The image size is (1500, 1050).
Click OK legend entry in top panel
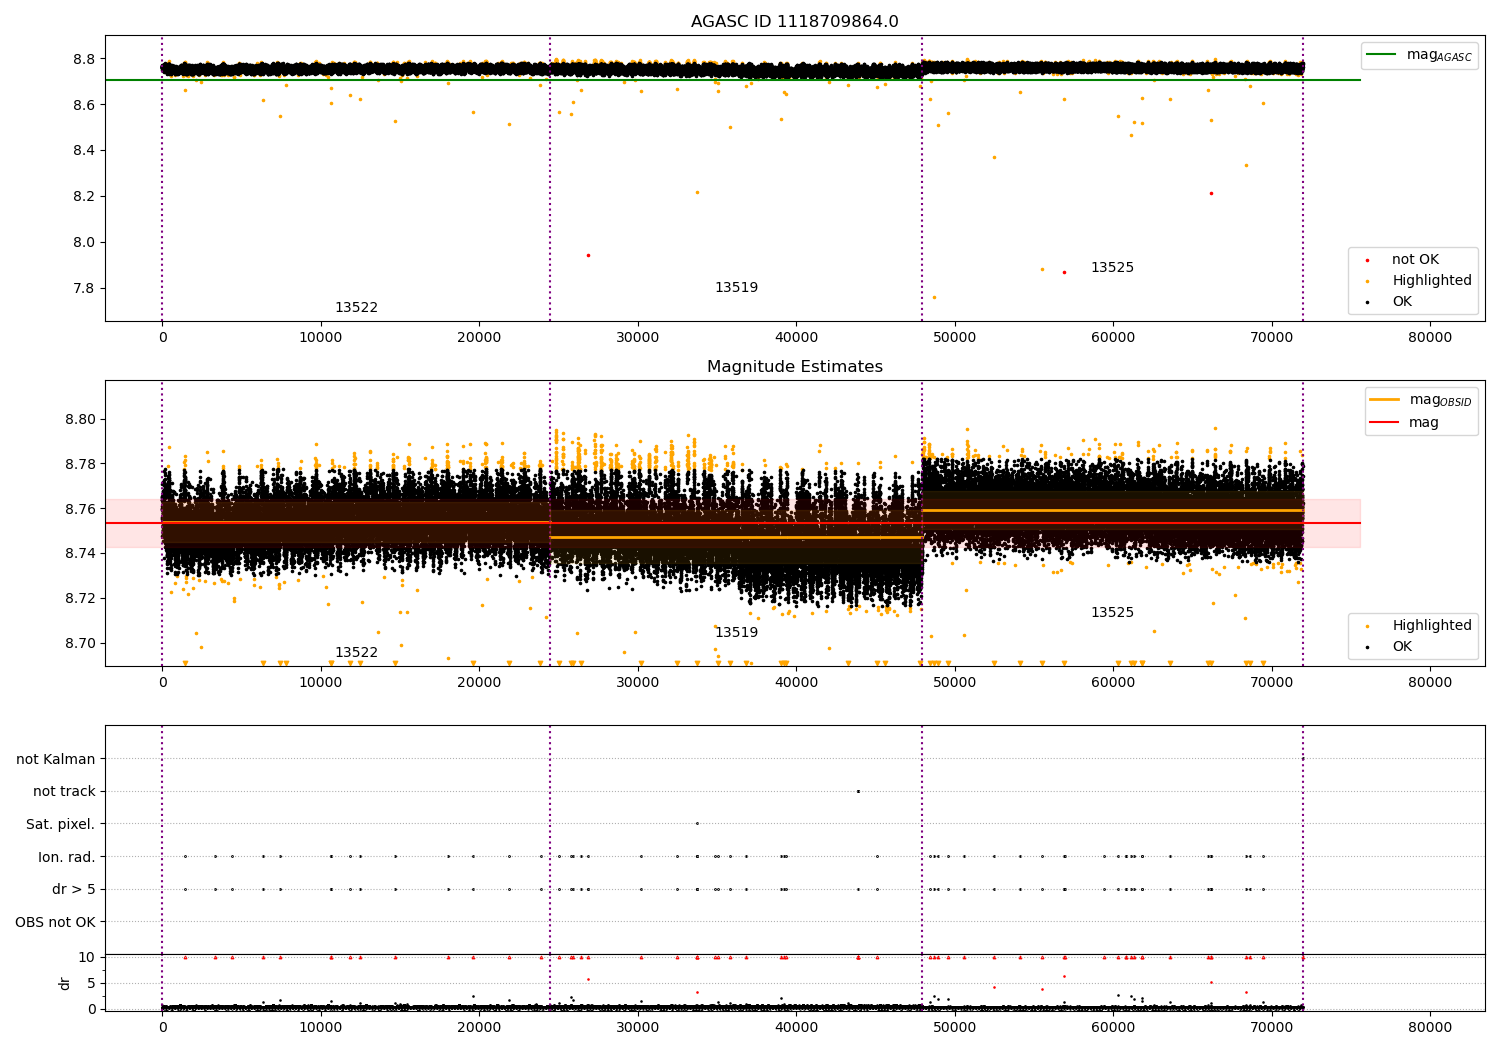[1402, 302]
